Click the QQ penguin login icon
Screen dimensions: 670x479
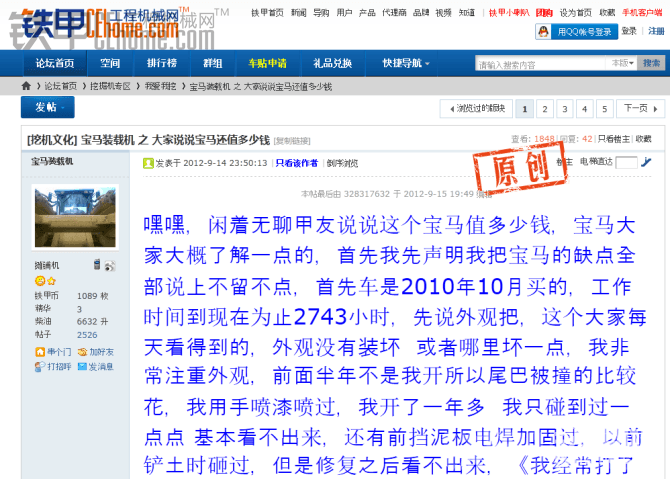(x=544, y=32)
